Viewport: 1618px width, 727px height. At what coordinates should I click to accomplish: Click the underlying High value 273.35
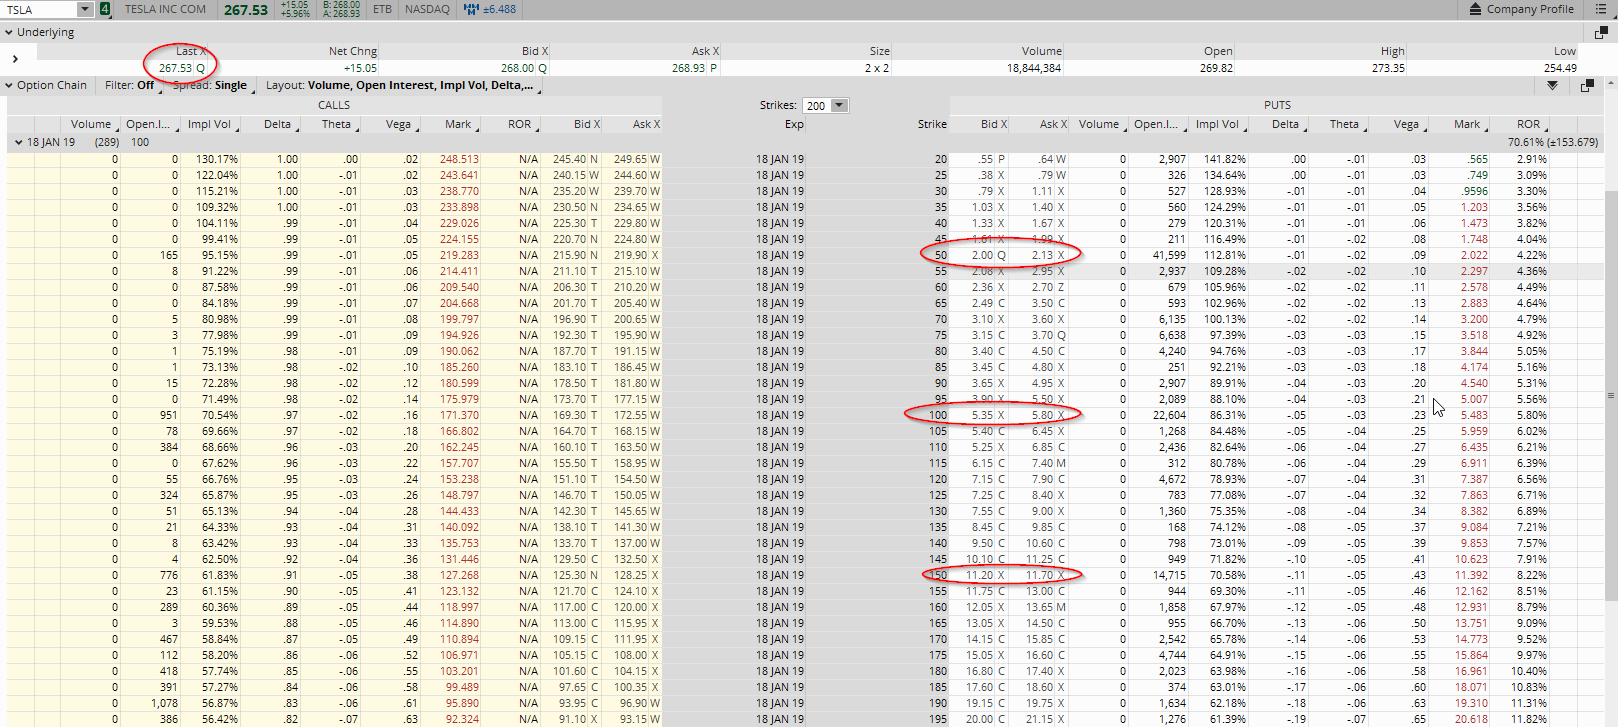click(x=1388, y=68)
